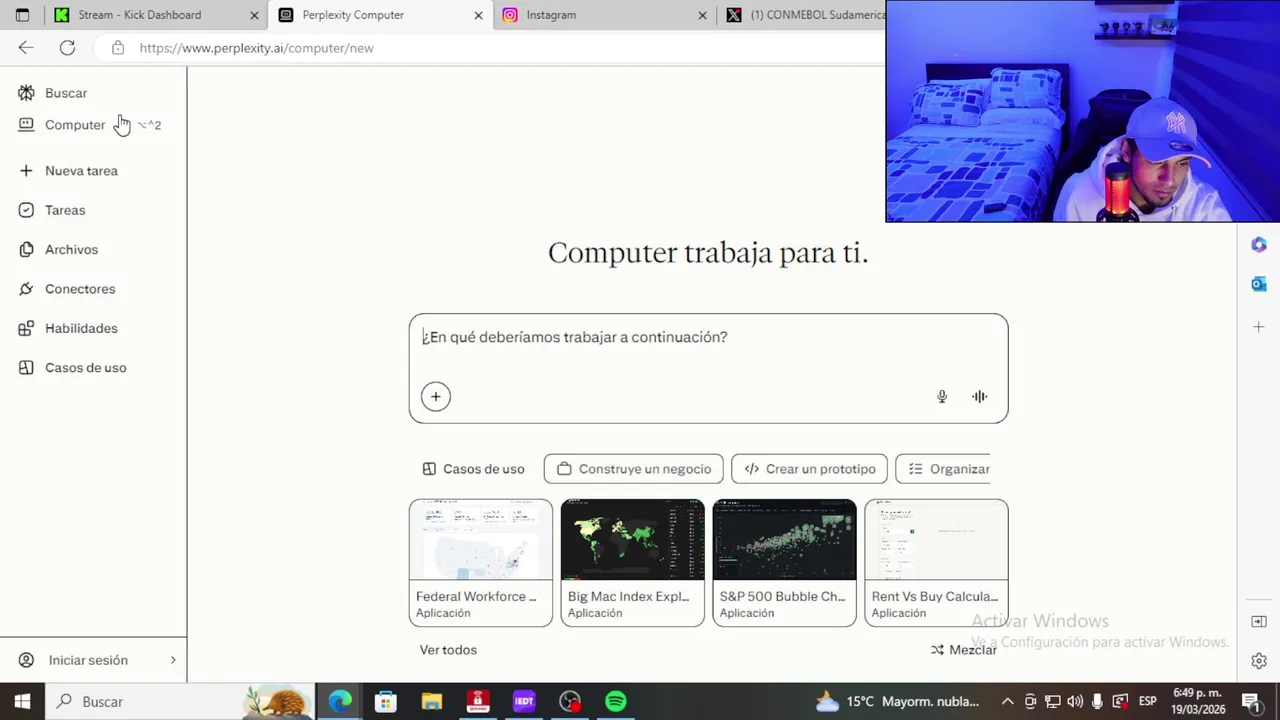The width and height of the screenshot is (1280, 720).
Task: Select the Casos de uso filter tab
Action: tap(474, 469)
